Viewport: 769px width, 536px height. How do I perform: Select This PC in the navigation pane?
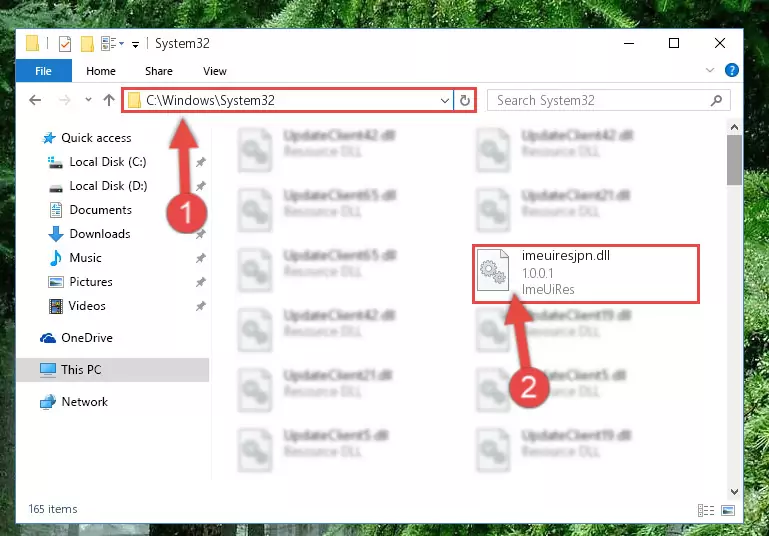113,370
